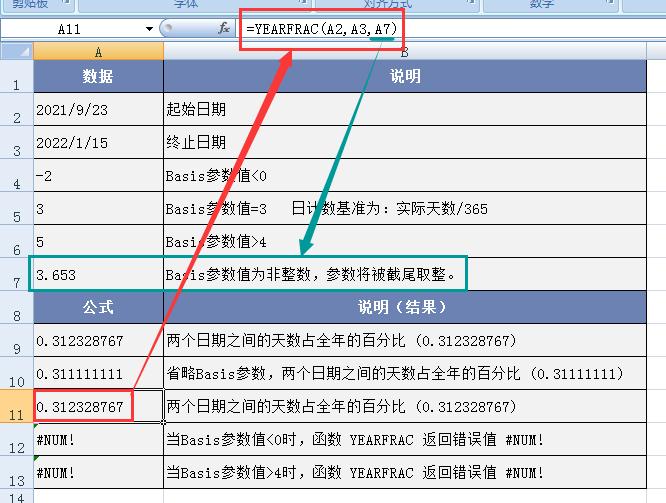Select cell A10 with 0.311111111
This screenshot has width=666, height=503.
(x=98, y=373)
